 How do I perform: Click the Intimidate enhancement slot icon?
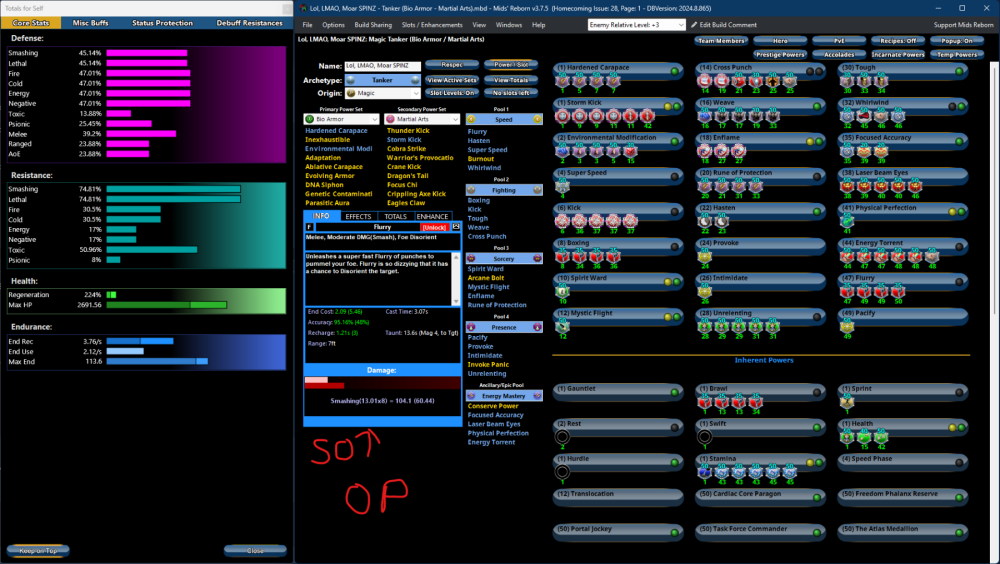click(x=705, y=290)
